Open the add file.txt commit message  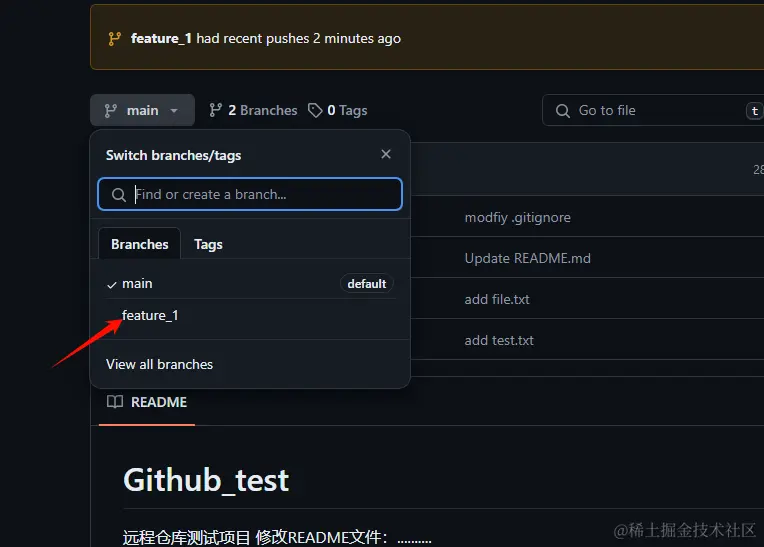(497, 299)
